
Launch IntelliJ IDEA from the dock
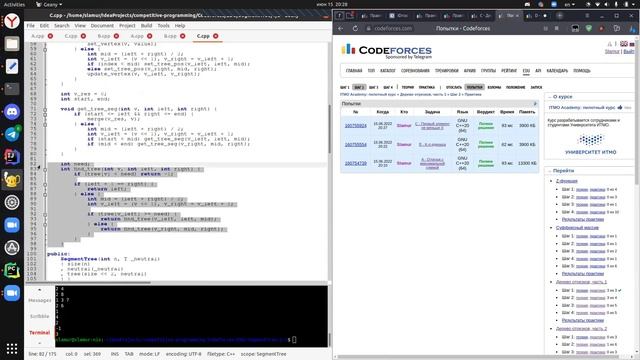[12, 157]
